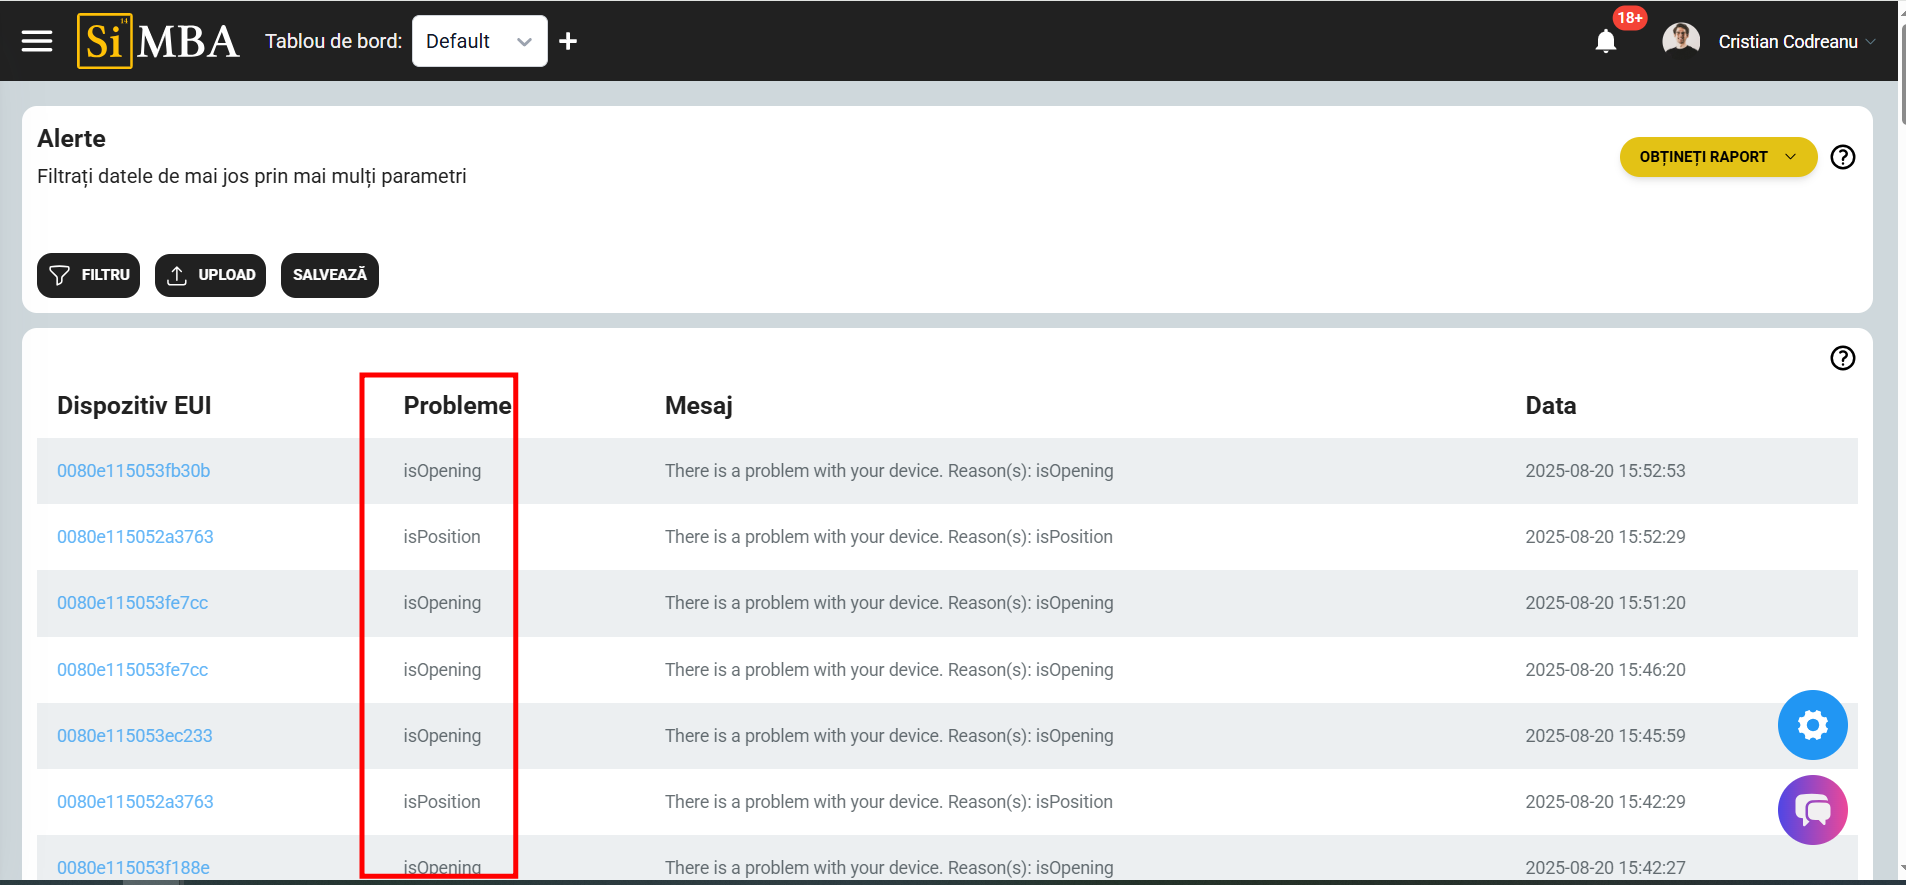Add a new dashboard with plus icon

click(568, 41)
